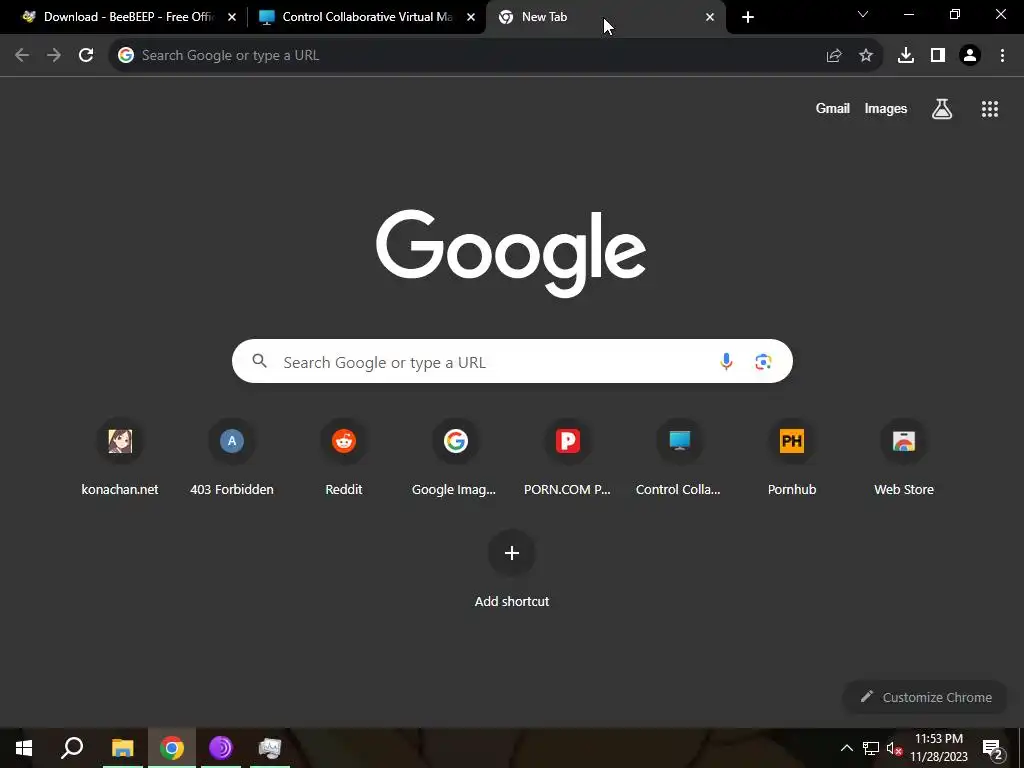Expand the tab search chevron
Image resolution: width=1024 pixels, height=768 pixels.
tap(863, 14)
